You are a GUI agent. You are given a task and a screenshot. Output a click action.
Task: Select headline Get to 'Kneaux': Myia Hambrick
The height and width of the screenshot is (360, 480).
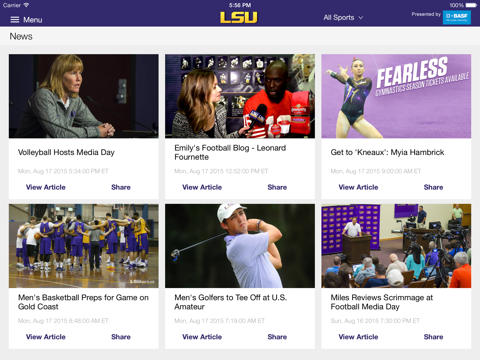tap(387, 152)
